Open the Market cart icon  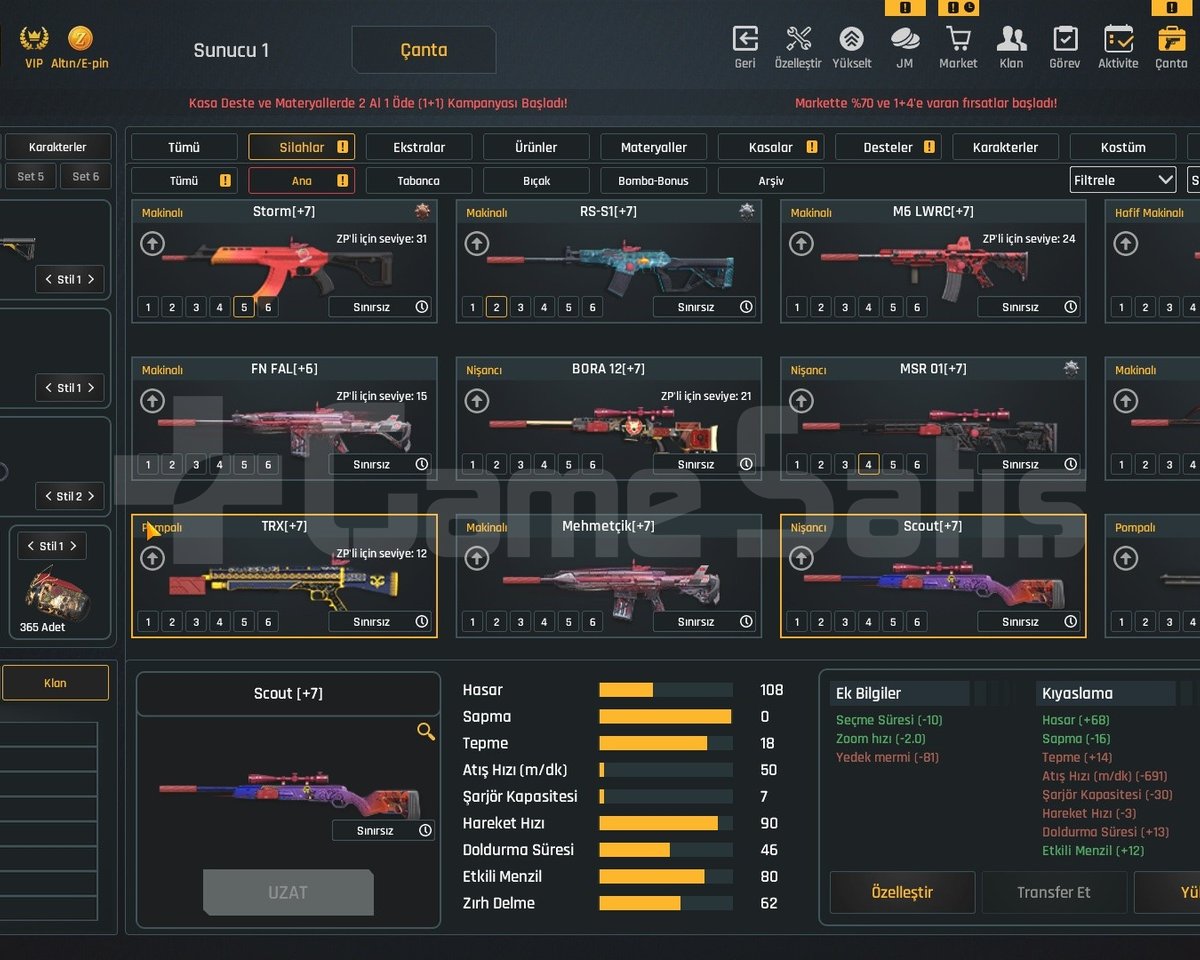(958, 40)
